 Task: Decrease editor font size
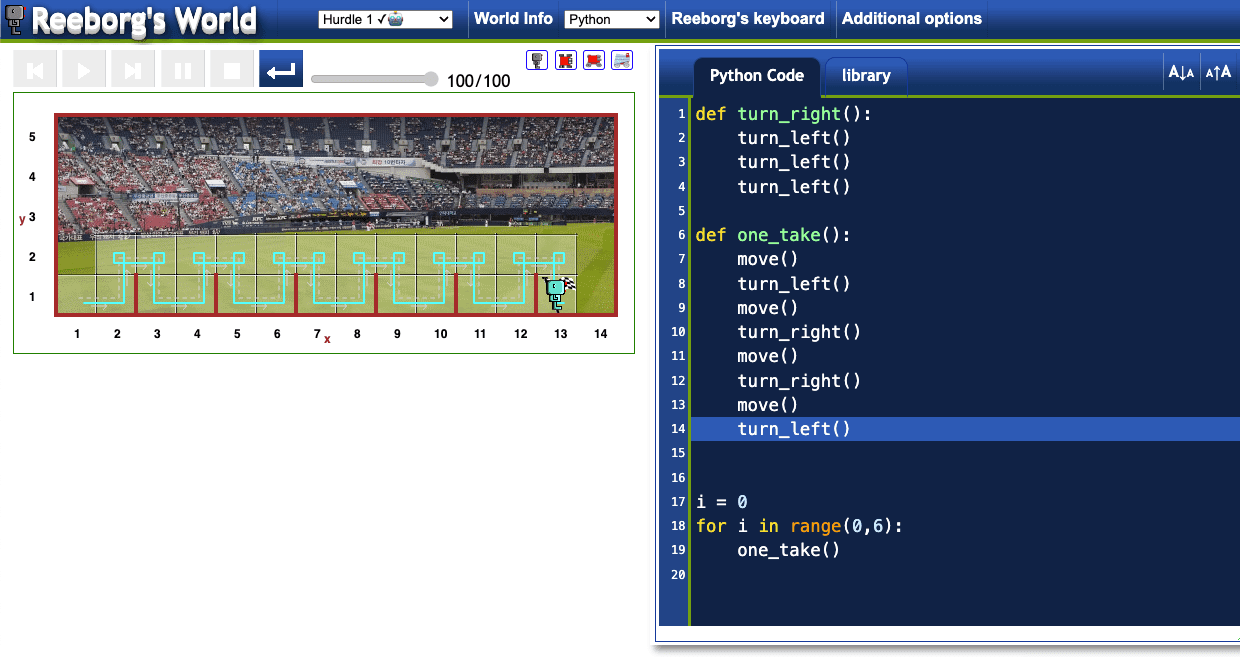tap(1180, 73)
